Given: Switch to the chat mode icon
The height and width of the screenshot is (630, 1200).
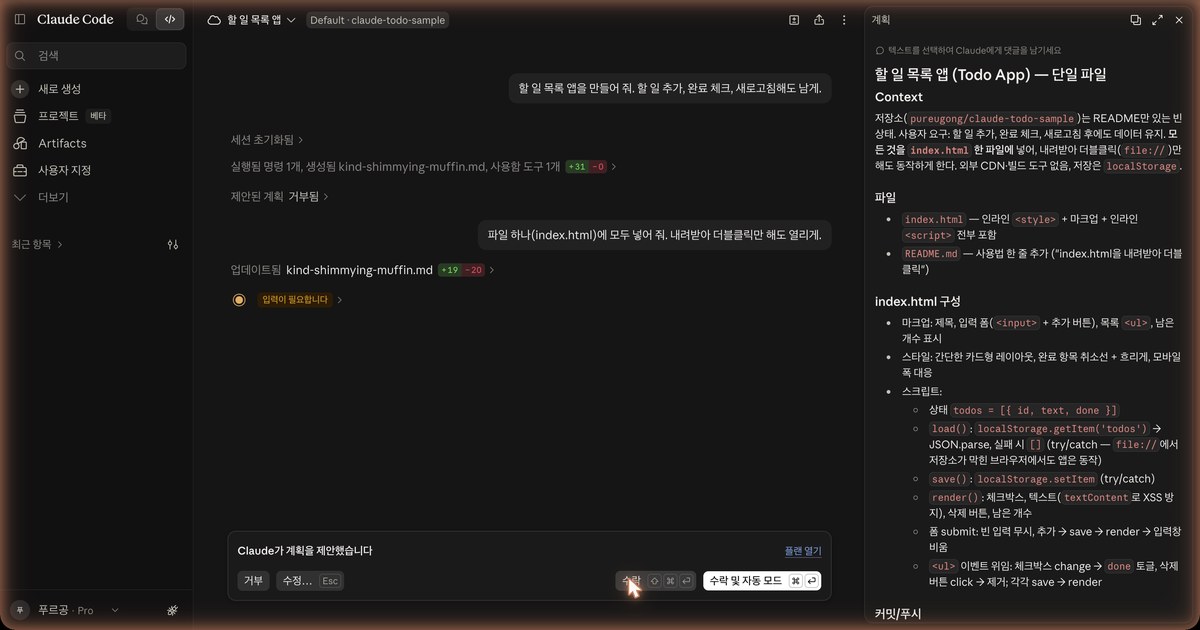Looking at the screenshot, I should (x=142, y=19).
